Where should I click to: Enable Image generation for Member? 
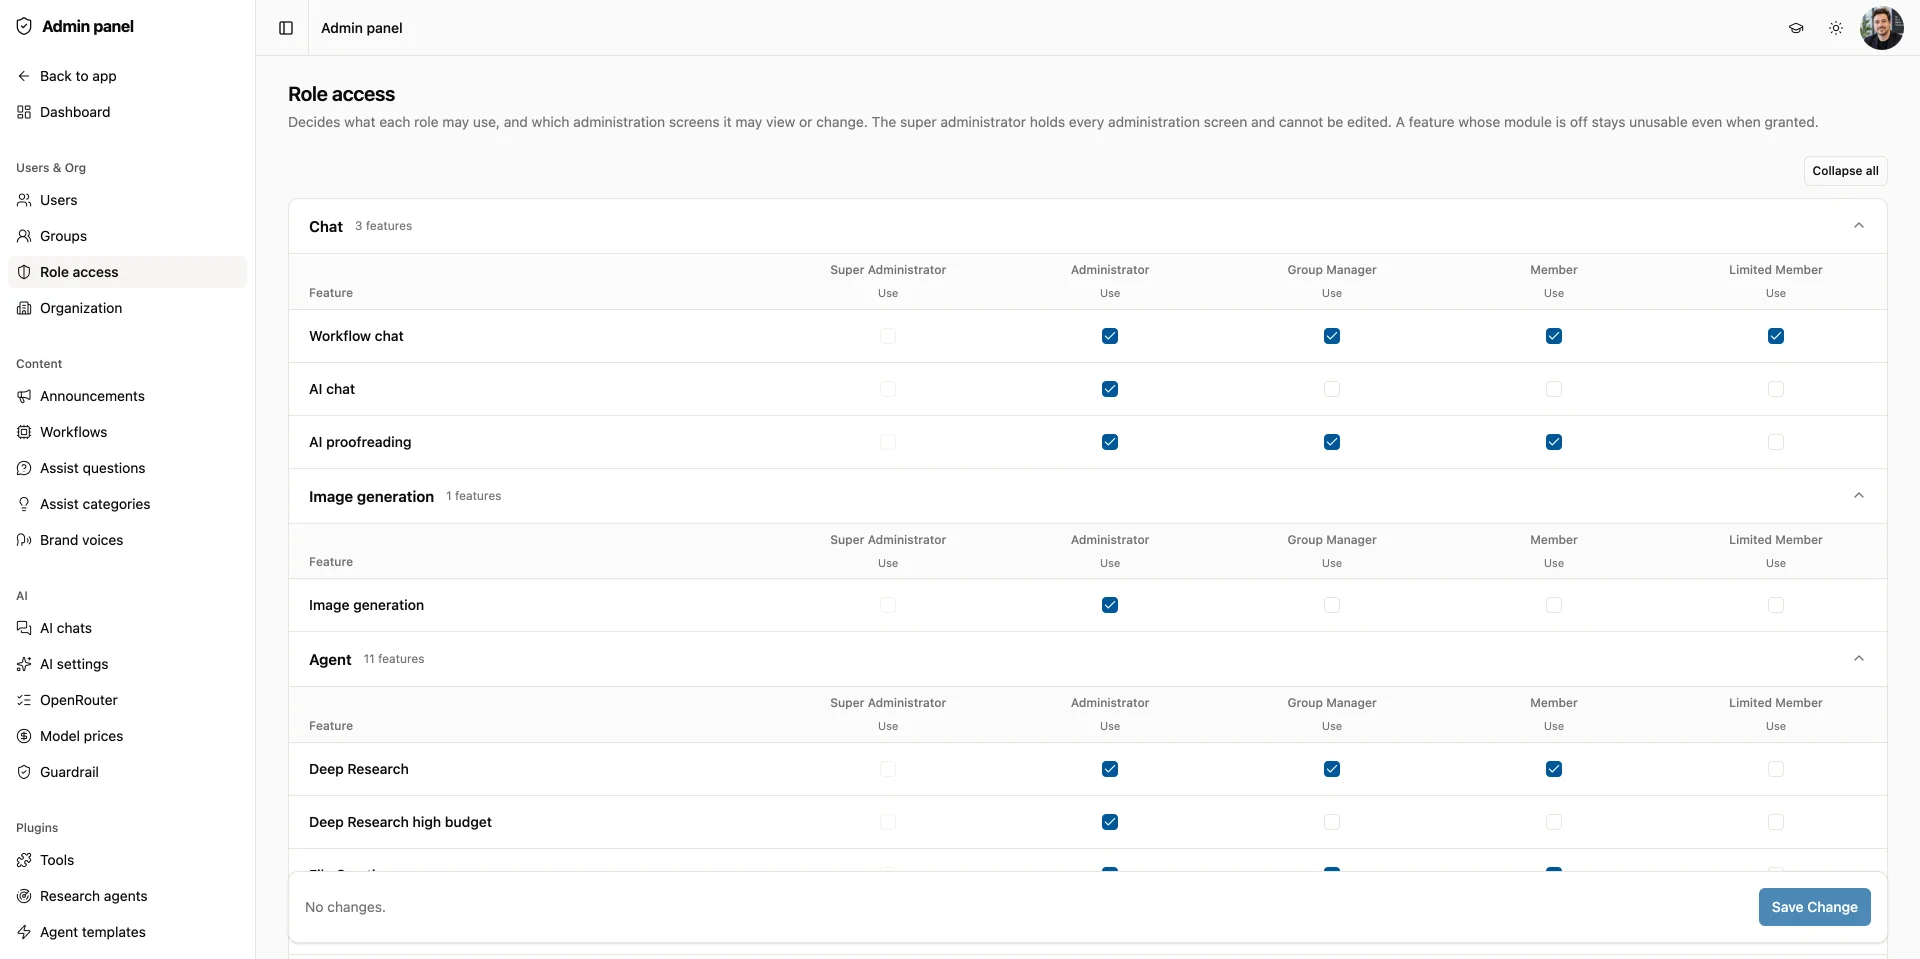pos(1554,605)
